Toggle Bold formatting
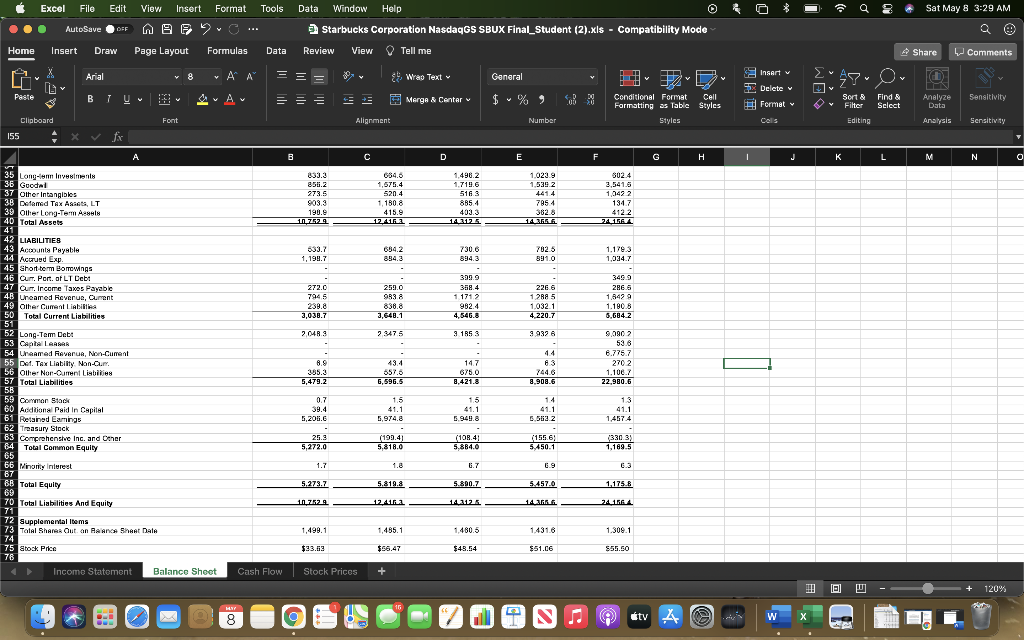1024x640 pixels. [90, 99]
